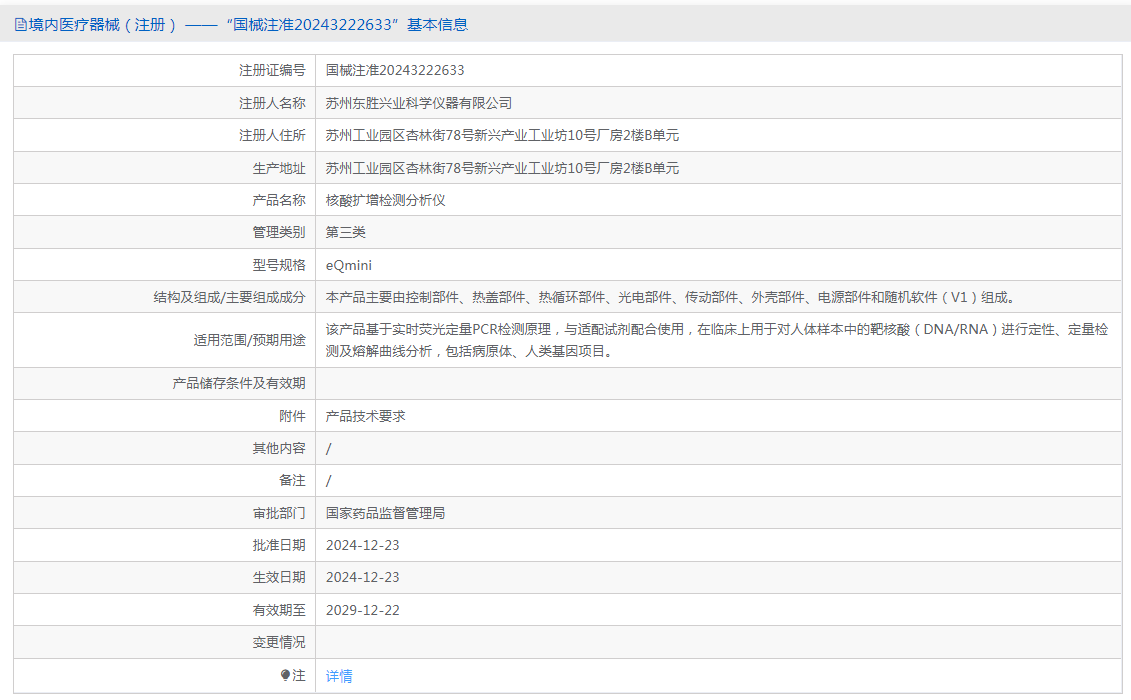Select model value eQmini
1131x700 pixels.
tap(348, 265)
